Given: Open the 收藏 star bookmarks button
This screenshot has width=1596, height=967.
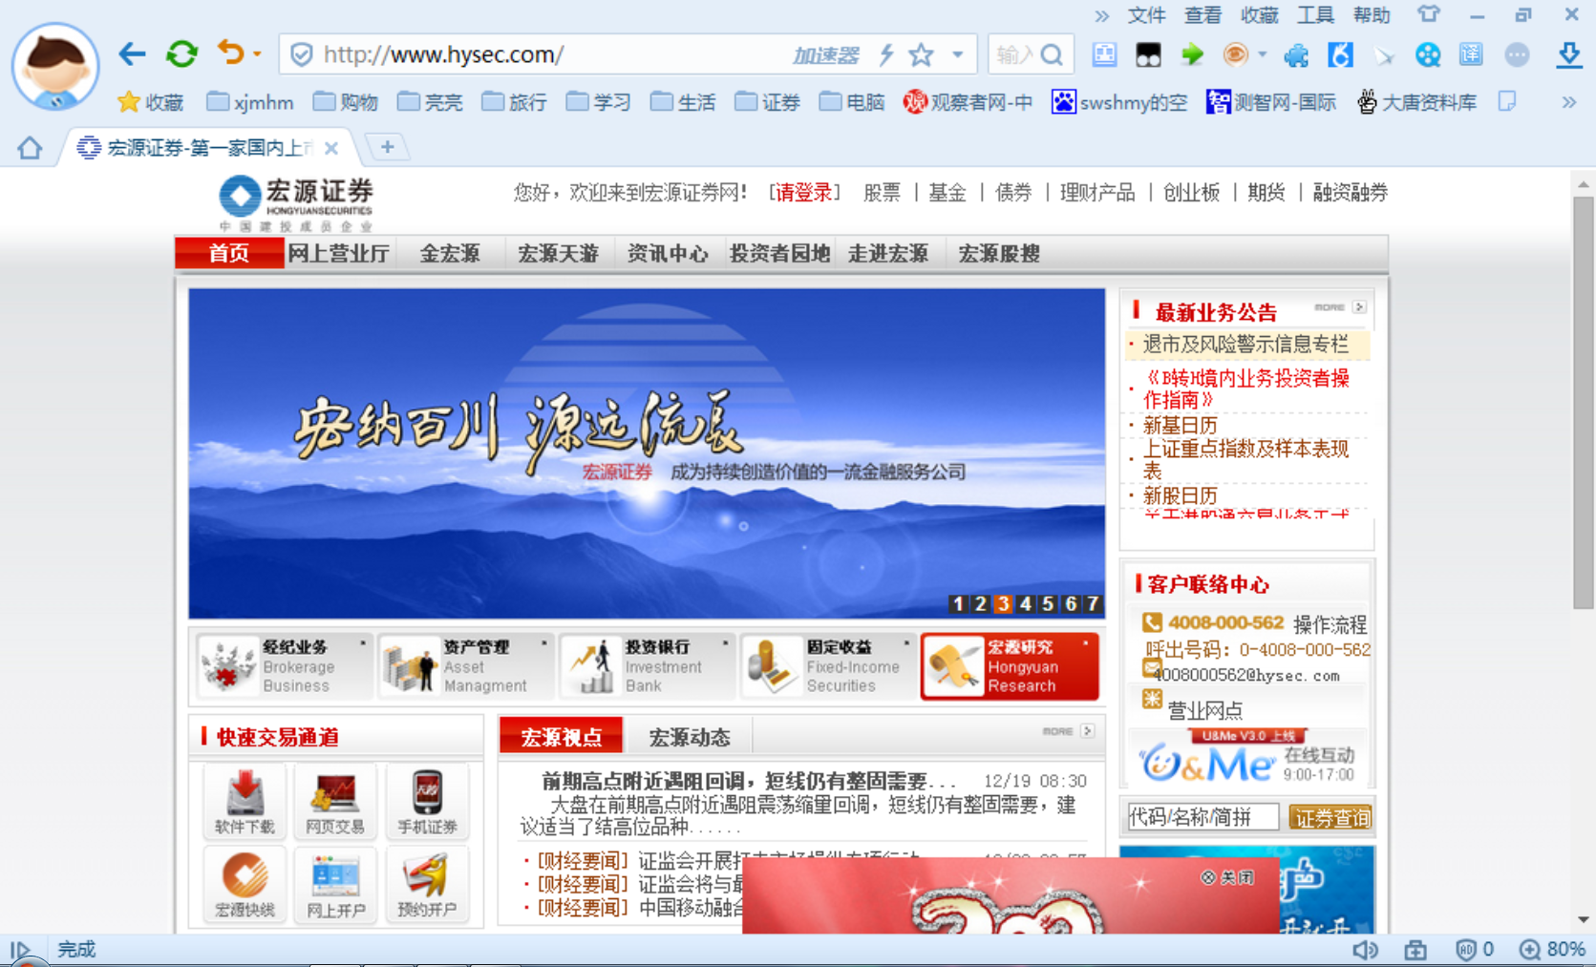Looking at the screenshot, I should [151, 102].
